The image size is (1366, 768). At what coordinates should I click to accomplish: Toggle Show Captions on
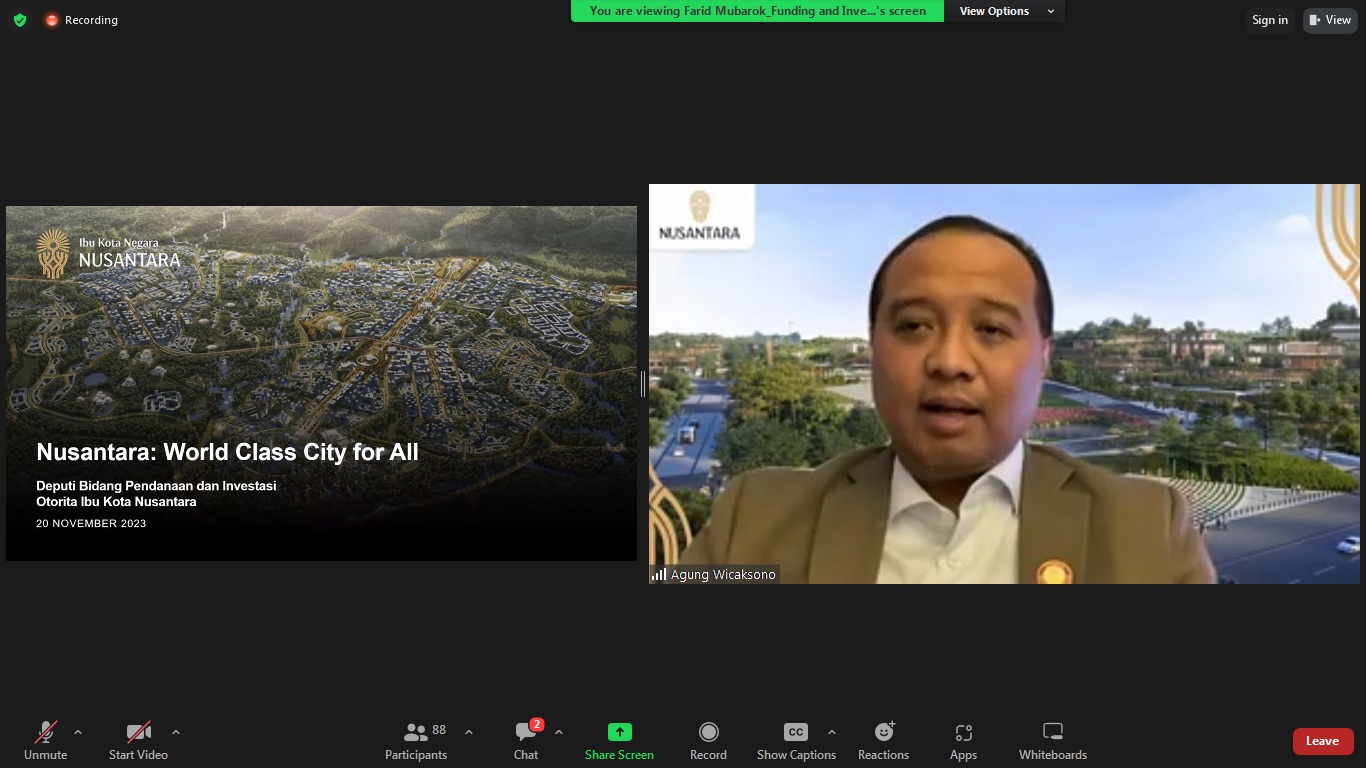coord(795,741)
